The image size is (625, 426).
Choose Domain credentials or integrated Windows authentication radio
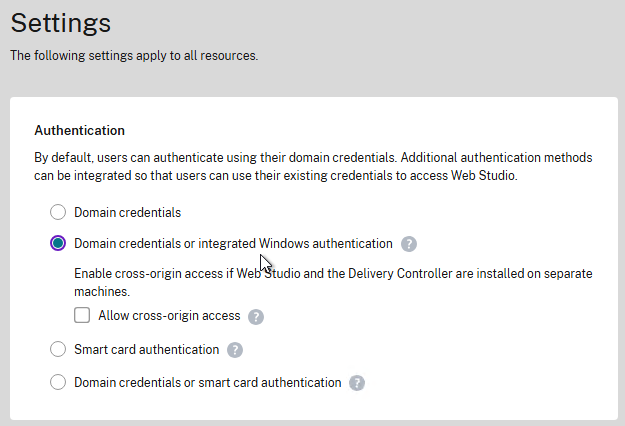(58, 243)
